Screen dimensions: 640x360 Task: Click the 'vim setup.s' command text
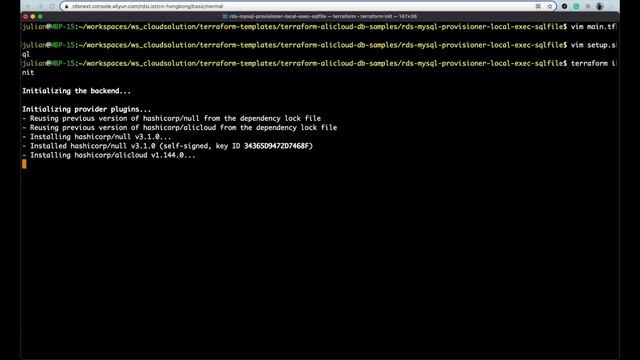point(593,45)
